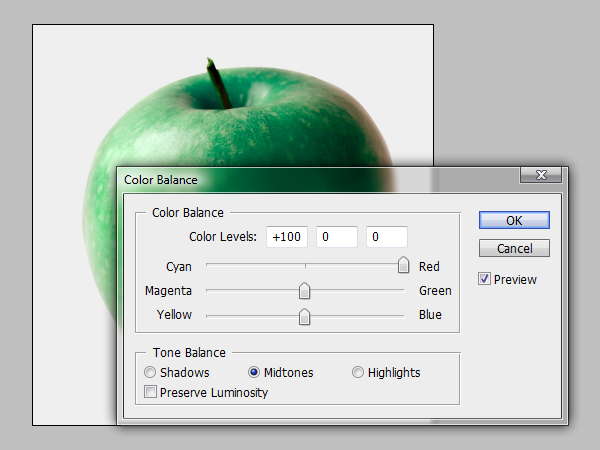This screenshot has width=600, height=450.
Task: Click the second Color Levels field
Action: click(337, 236)
